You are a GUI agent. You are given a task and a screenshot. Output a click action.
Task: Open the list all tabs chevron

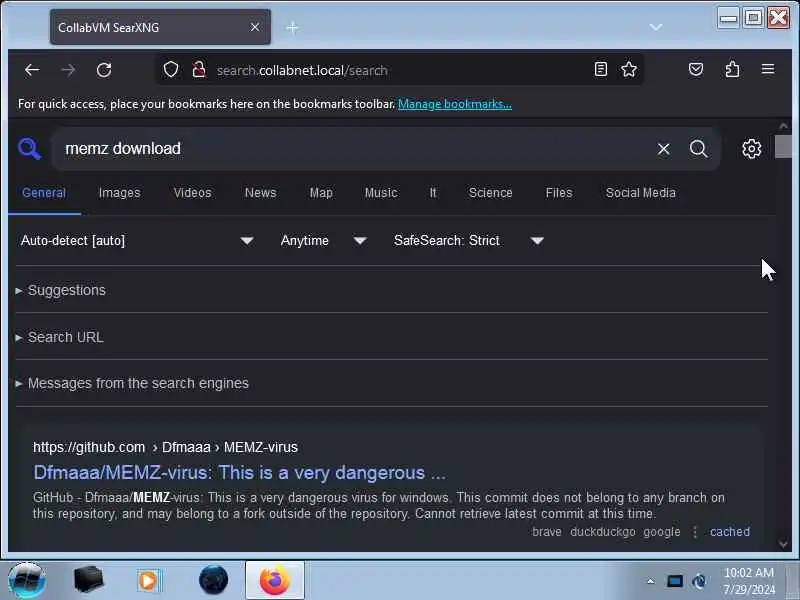point(656,27)
